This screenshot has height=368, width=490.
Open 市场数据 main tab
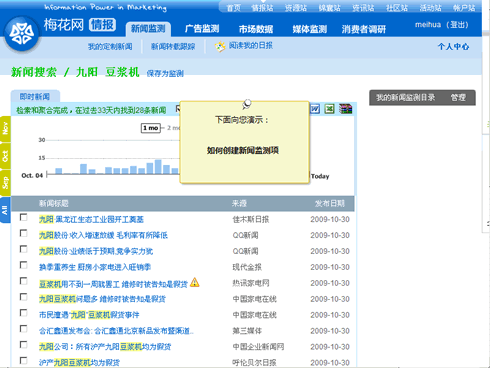click(x=256, y=29)
